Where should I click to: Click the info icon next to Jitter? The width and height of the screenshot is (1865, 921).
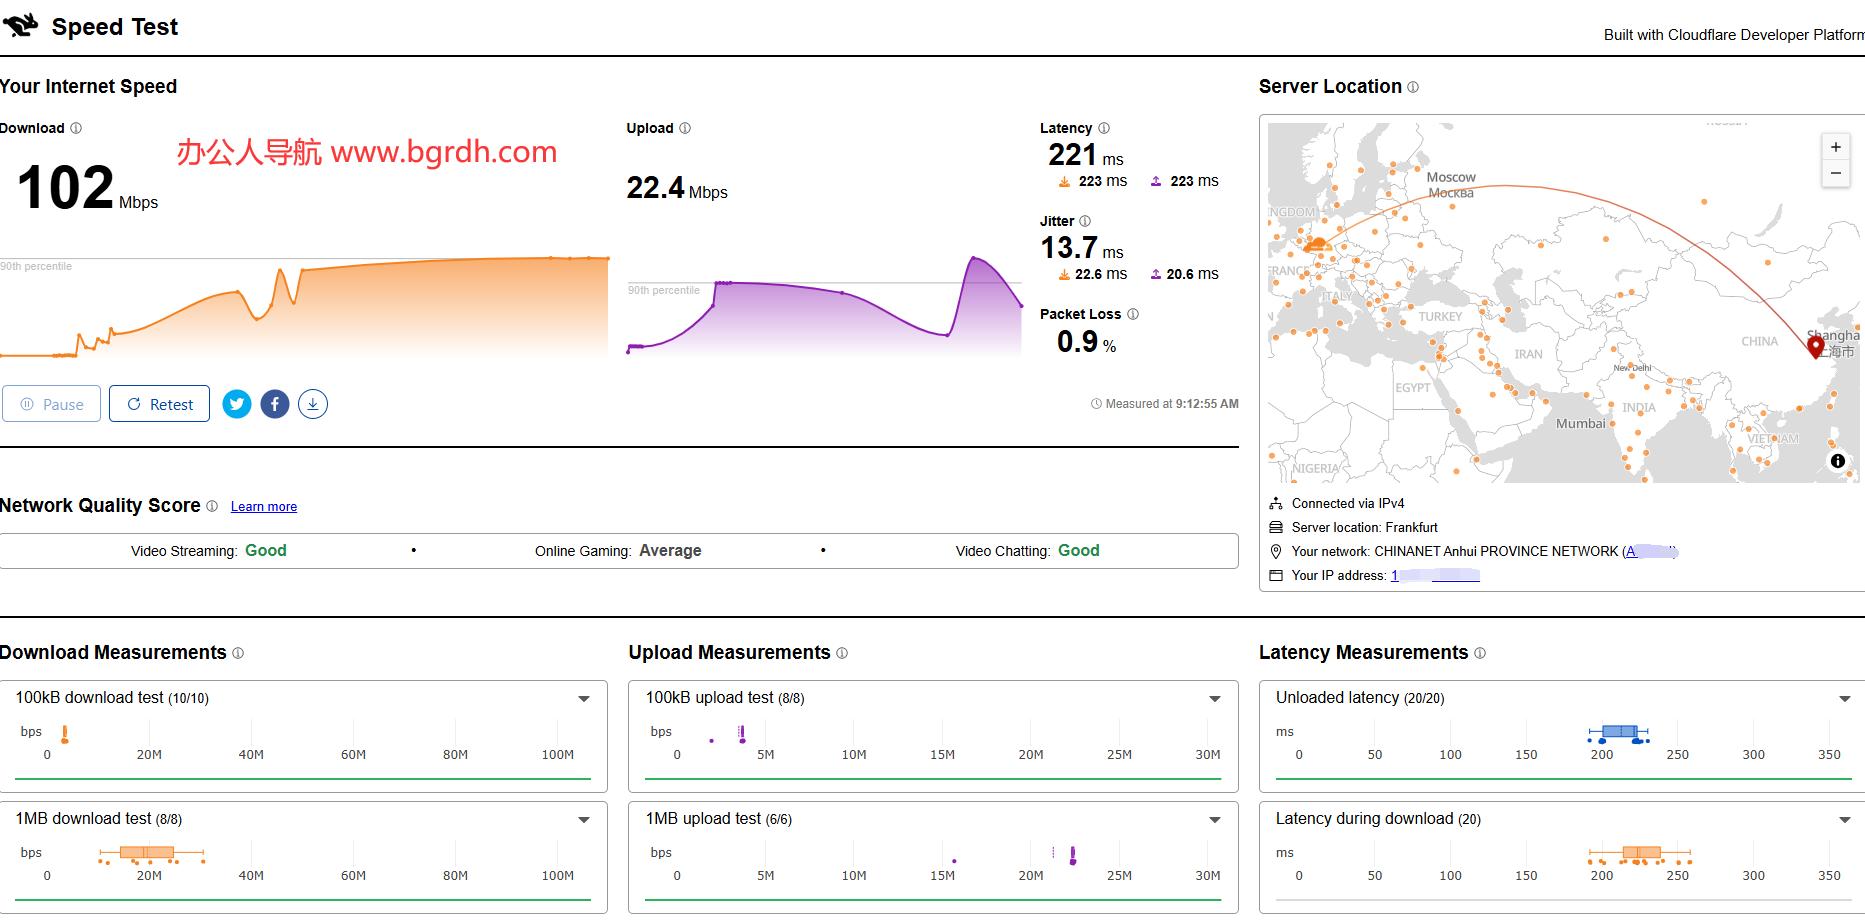(1086, 221)
